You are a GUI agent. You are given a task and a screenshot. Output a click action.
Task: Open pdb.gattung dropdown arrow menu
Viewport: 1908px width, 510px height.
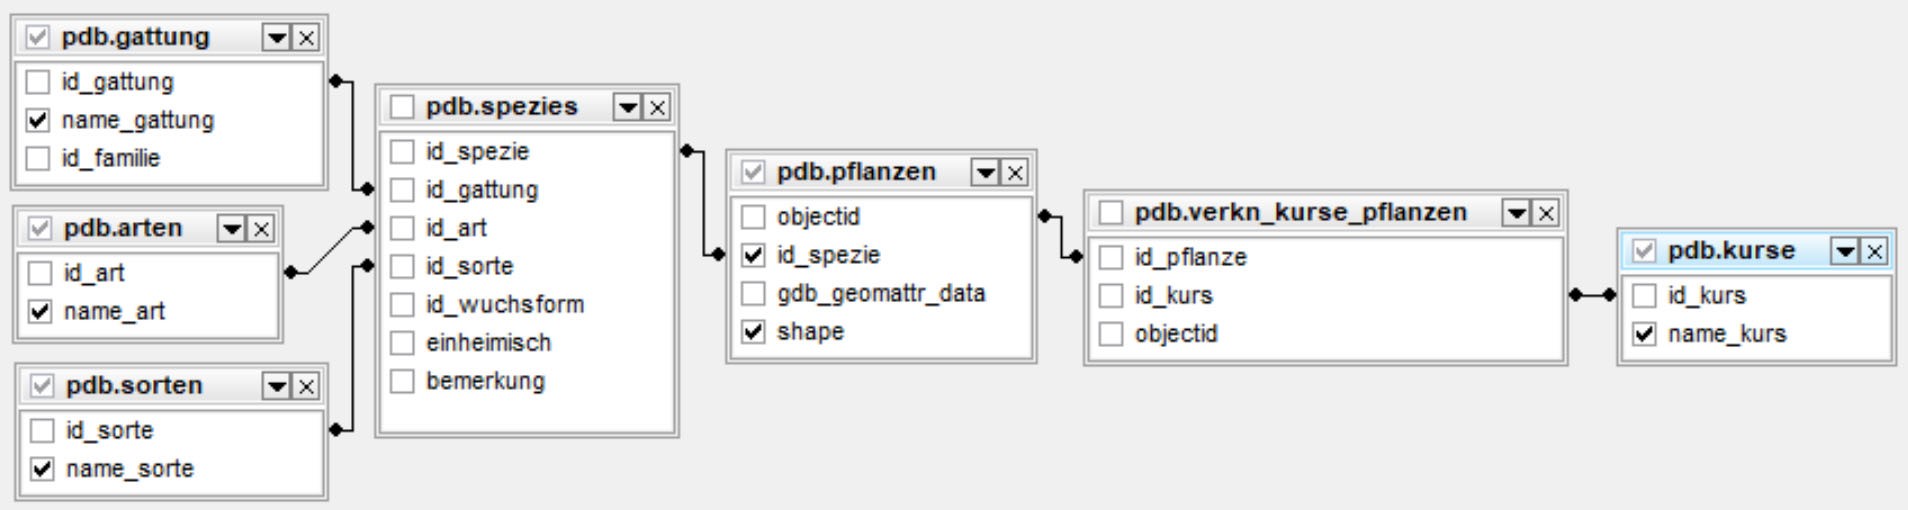pos(276,38)
